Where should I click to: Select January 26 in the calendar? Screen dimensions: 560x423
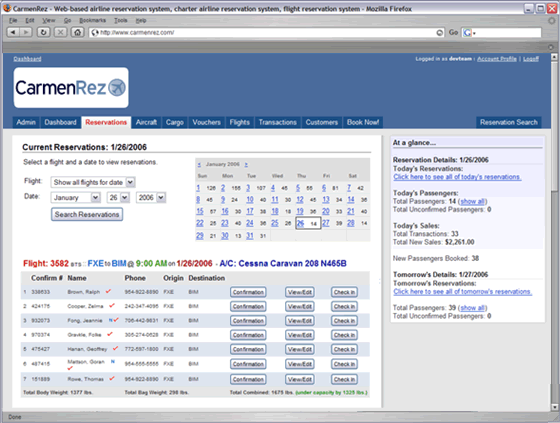[x=300, y=223]
